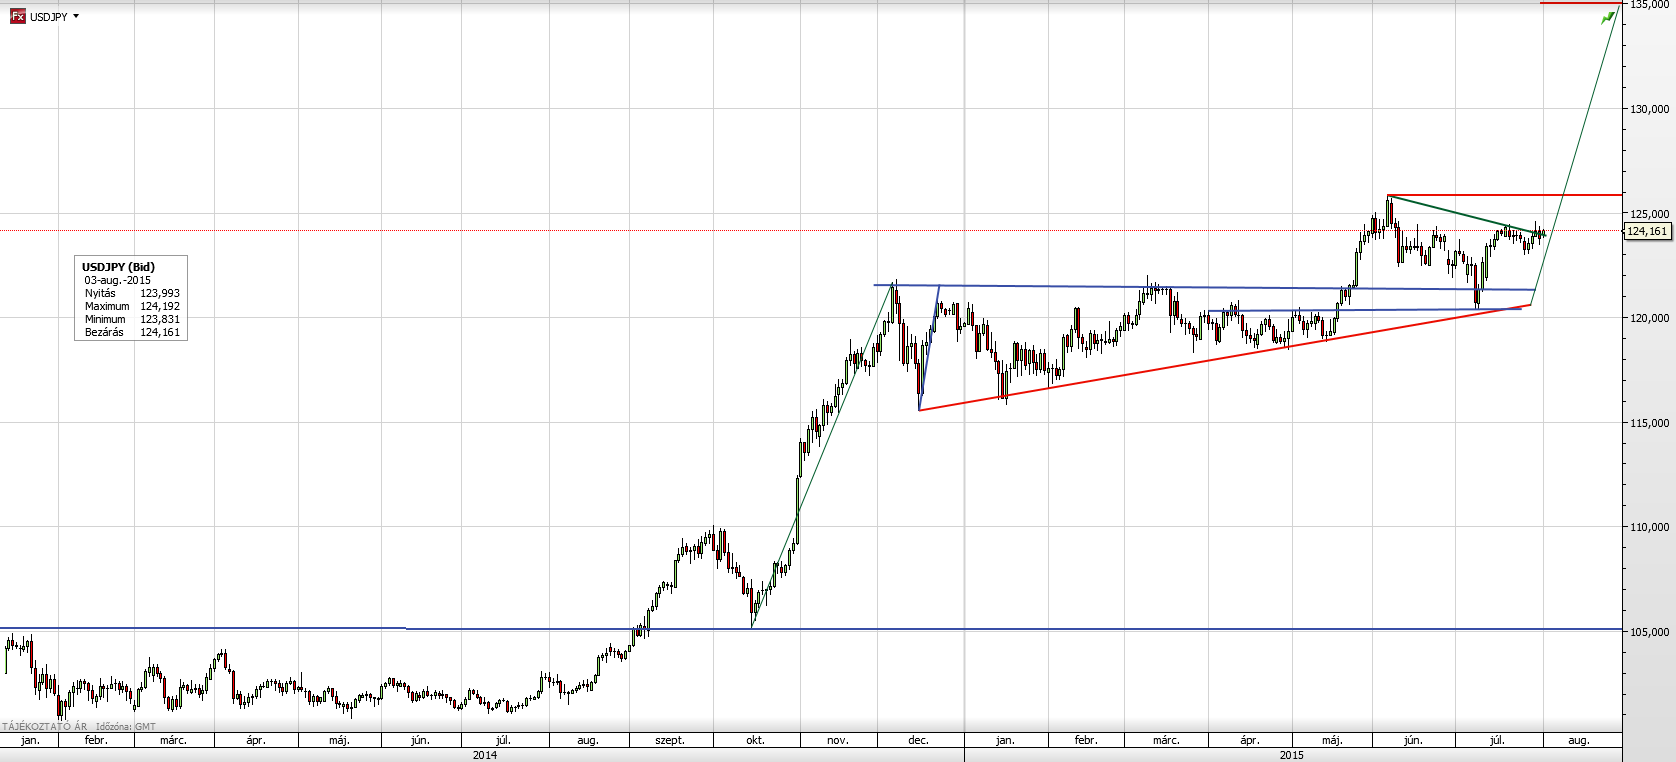The height and width of the screenshot is (762, 1676).
Task: Click the szept. month label on time axis
Action: coord(670,740)
